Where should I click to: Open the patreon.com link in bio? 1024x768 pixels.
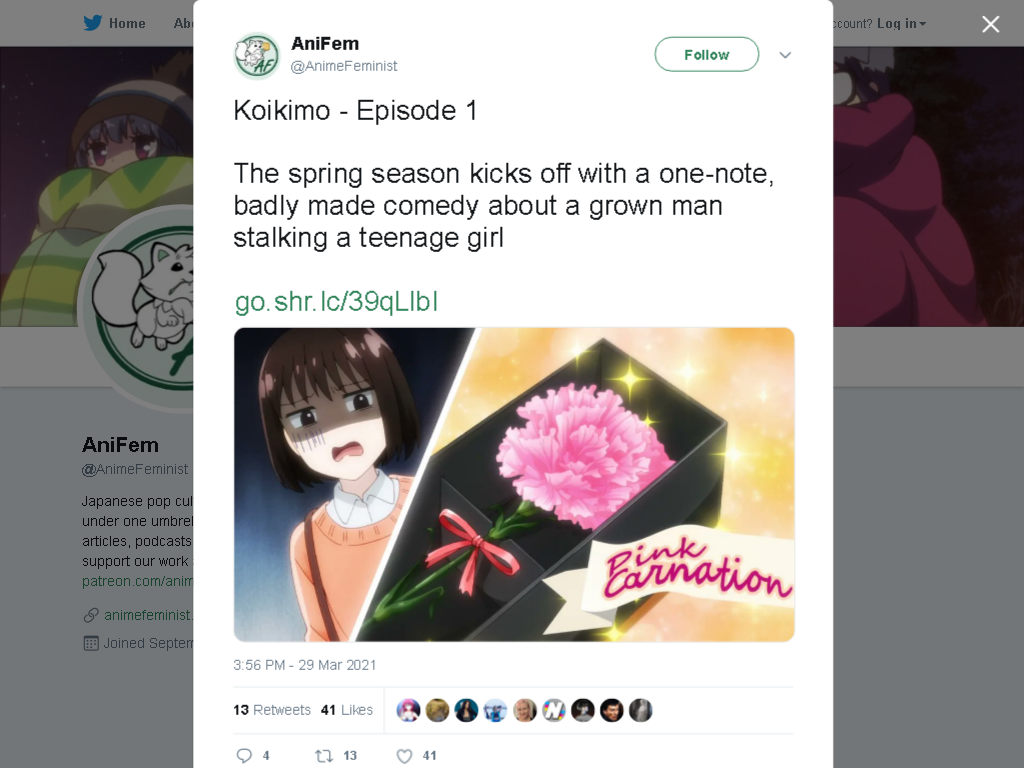point(137,581)
